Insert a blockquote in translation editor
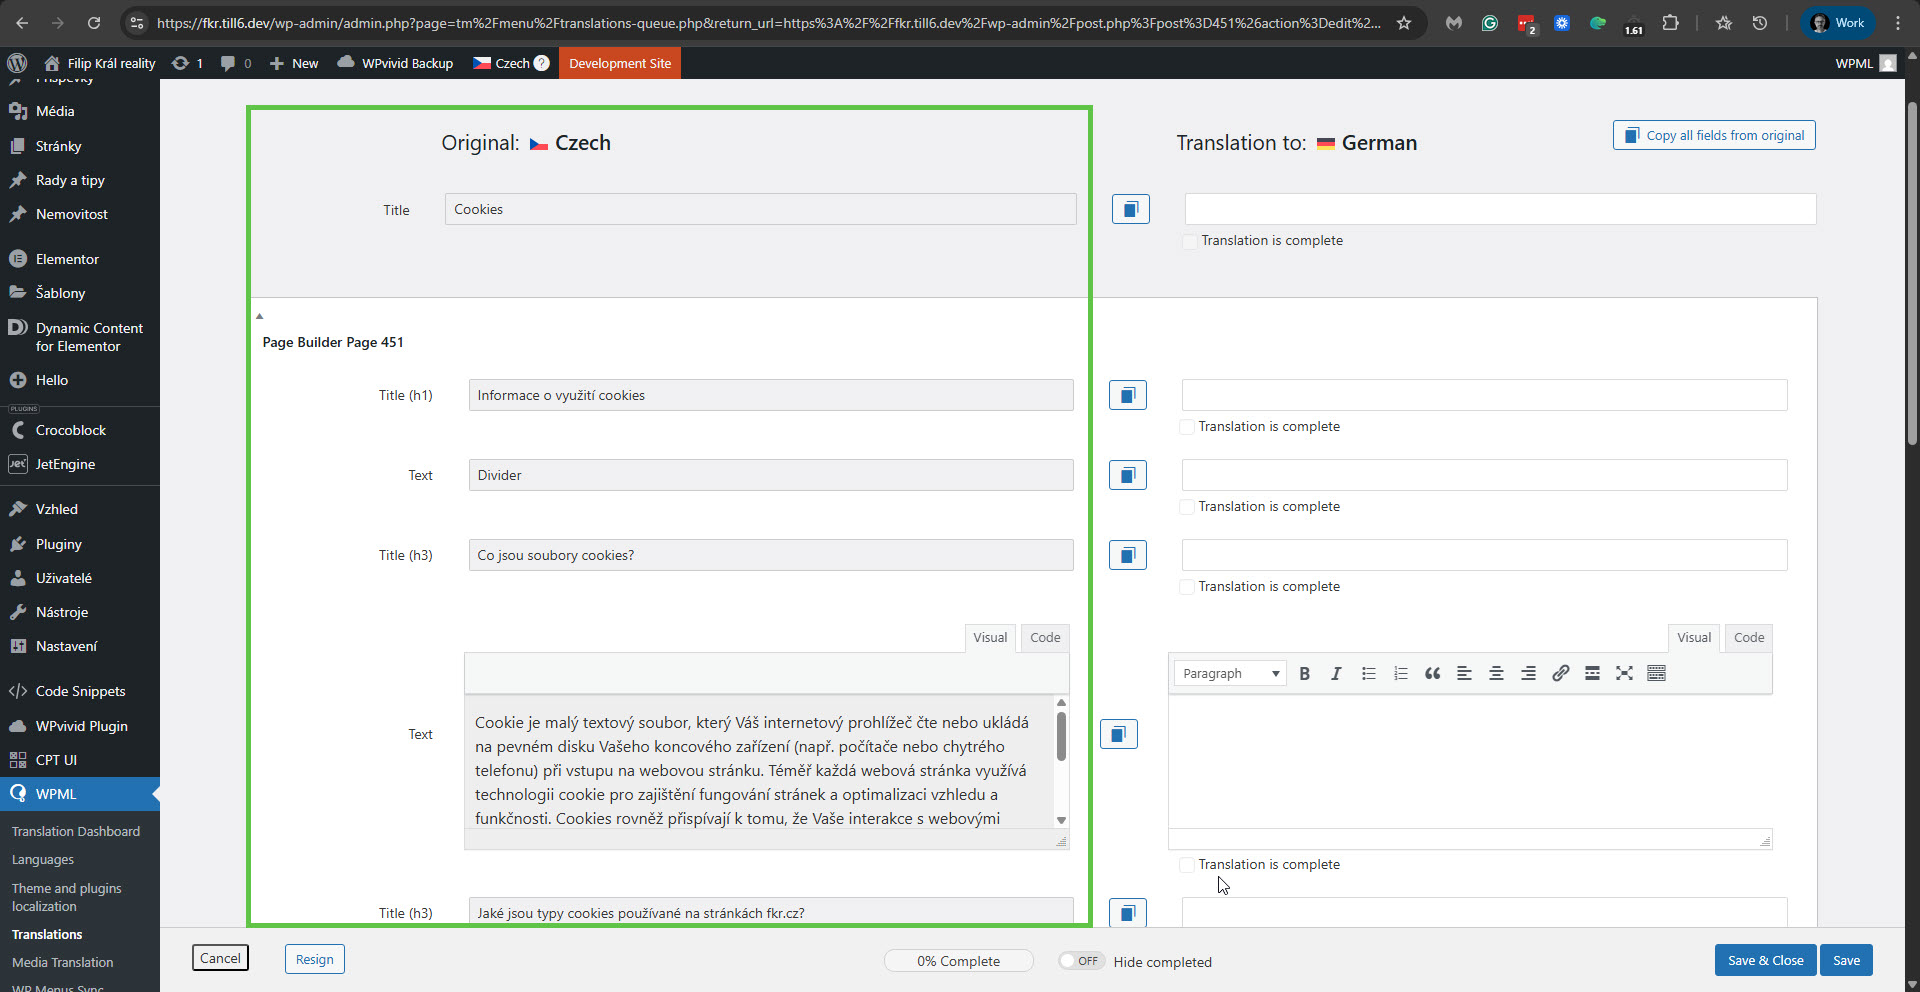The width and height of the screenshot is (1920, 992). pos(1432,674)
